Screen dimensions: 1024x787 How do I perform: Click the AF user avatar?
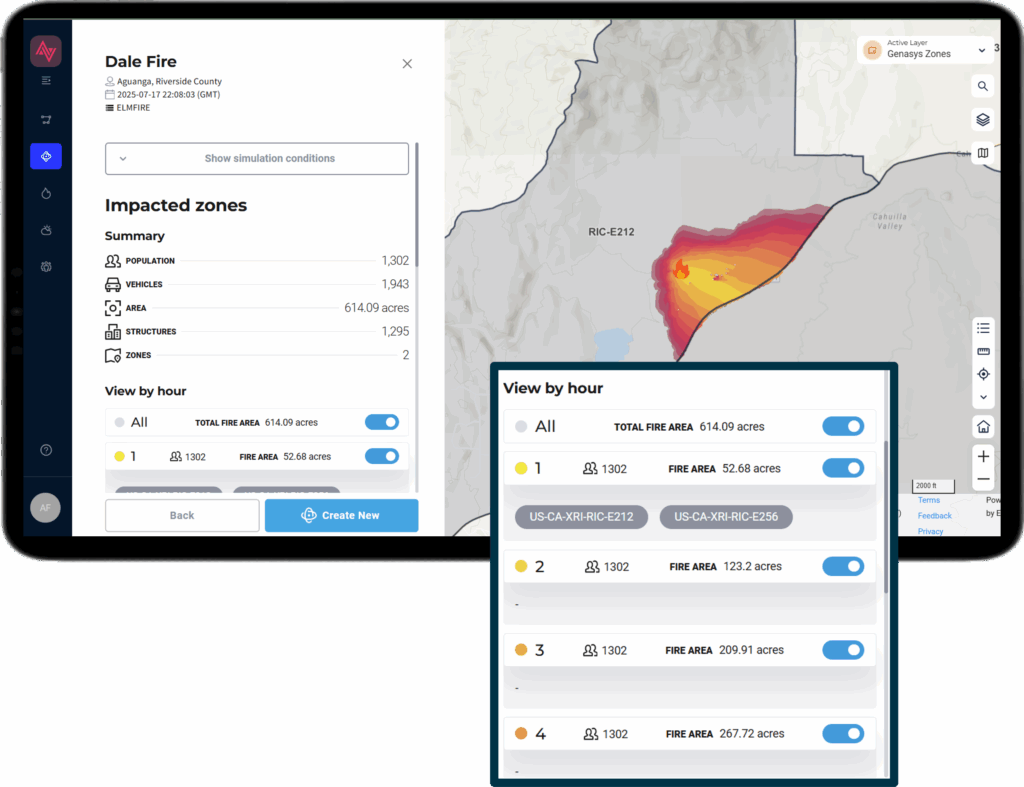[46, 508]
